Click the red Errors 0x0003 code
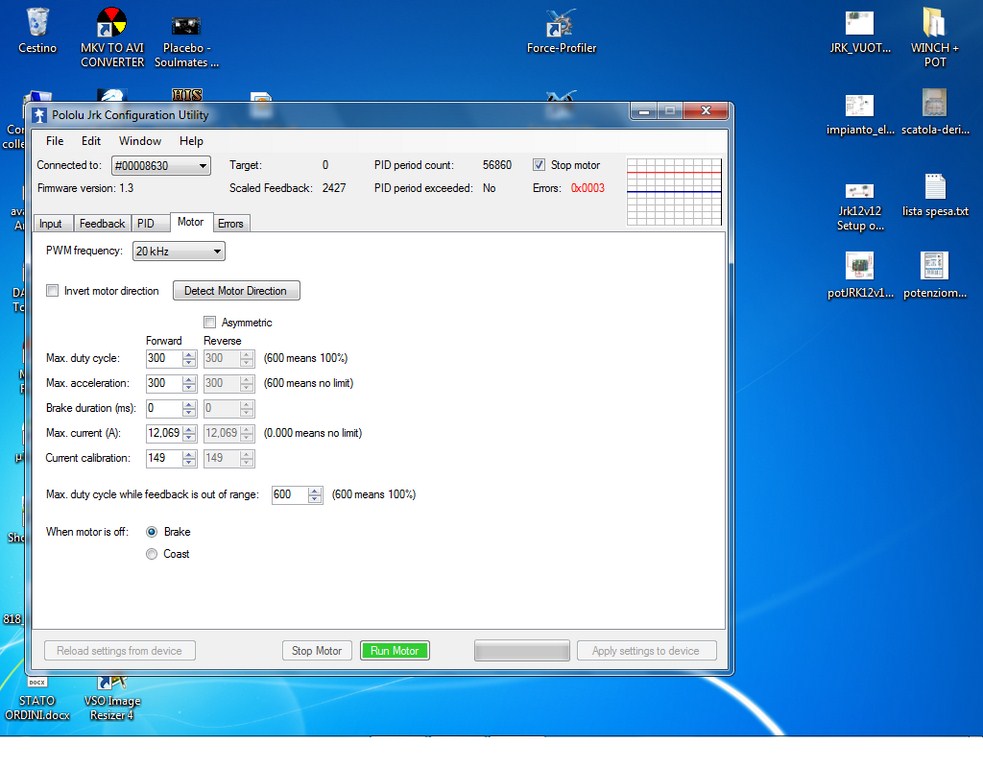This screenshot has height=768, width=983. click(587, 188)
